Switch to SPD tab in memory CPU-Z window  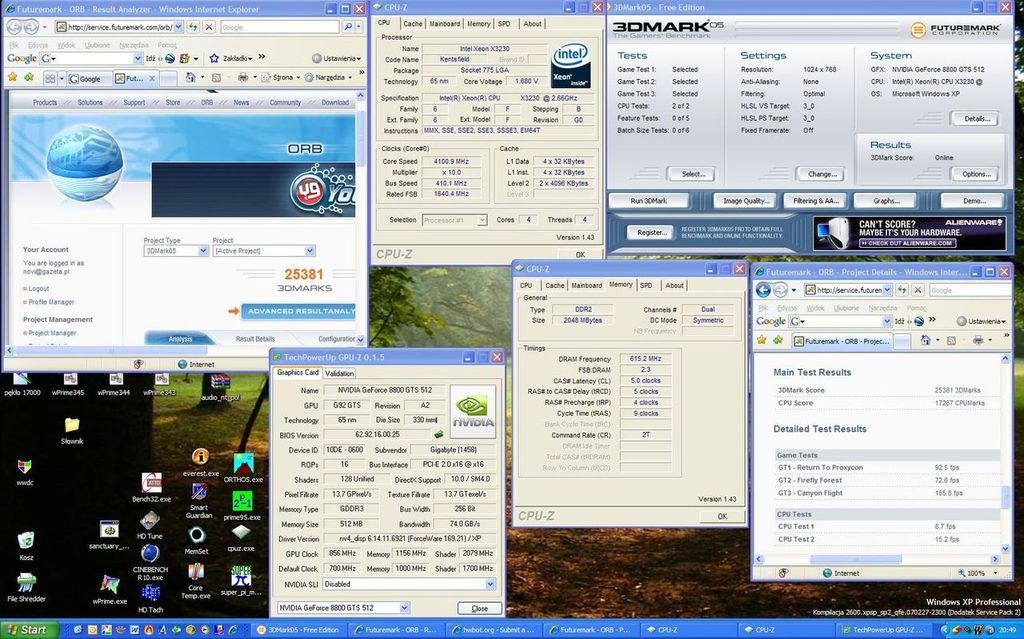point(646,286)
